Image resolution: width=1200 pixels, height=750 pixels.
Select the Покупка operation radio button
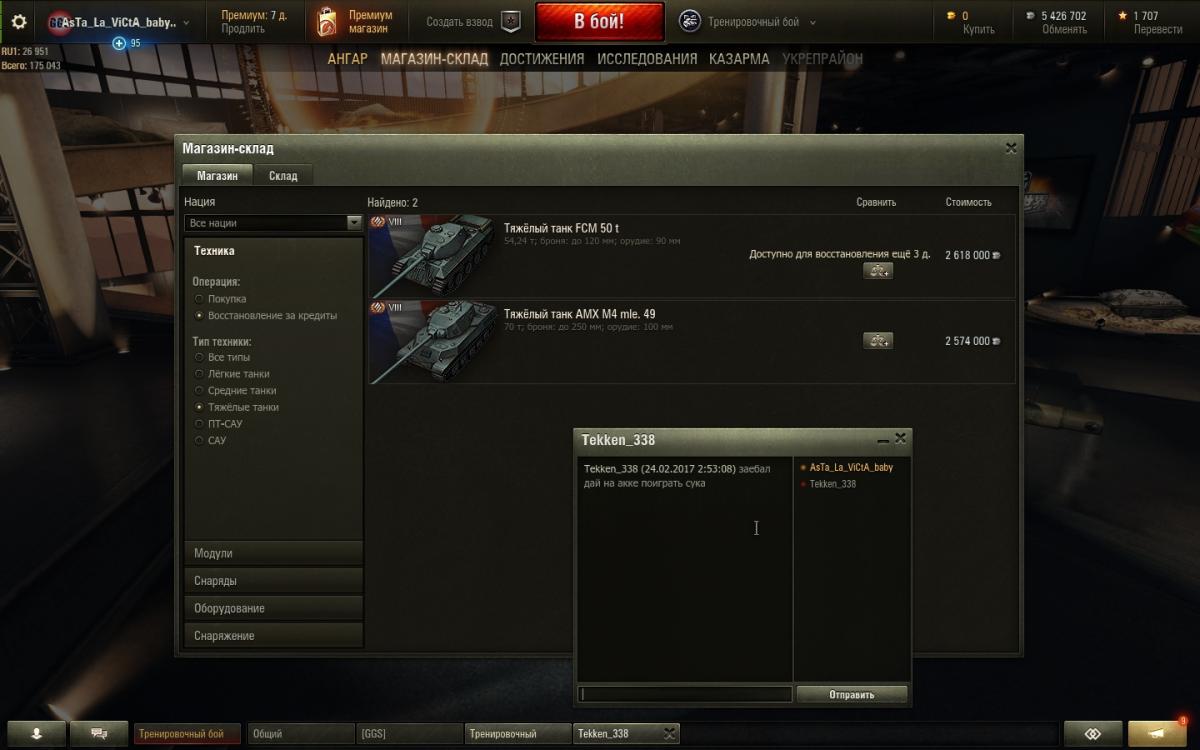(x=199, y=299)
